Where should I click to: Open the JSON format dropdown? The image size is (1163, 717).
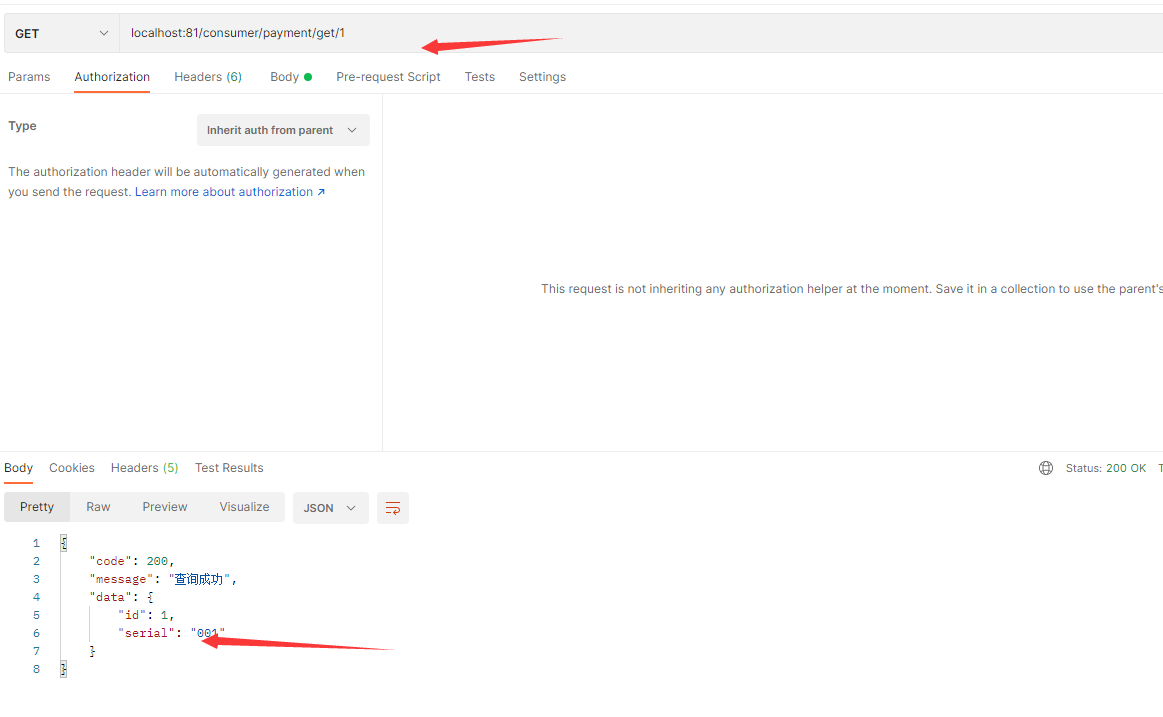pos(330,508)
